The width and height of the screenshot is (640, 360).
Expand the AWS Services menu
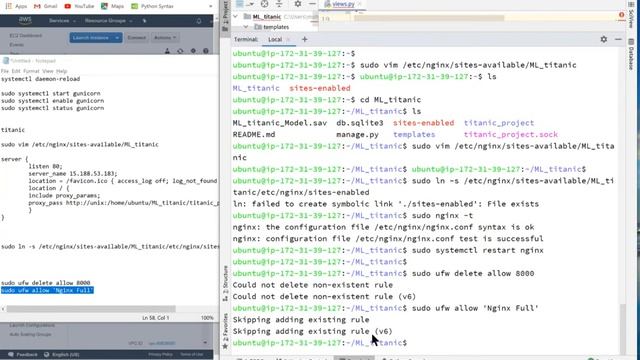click(62, 20)
